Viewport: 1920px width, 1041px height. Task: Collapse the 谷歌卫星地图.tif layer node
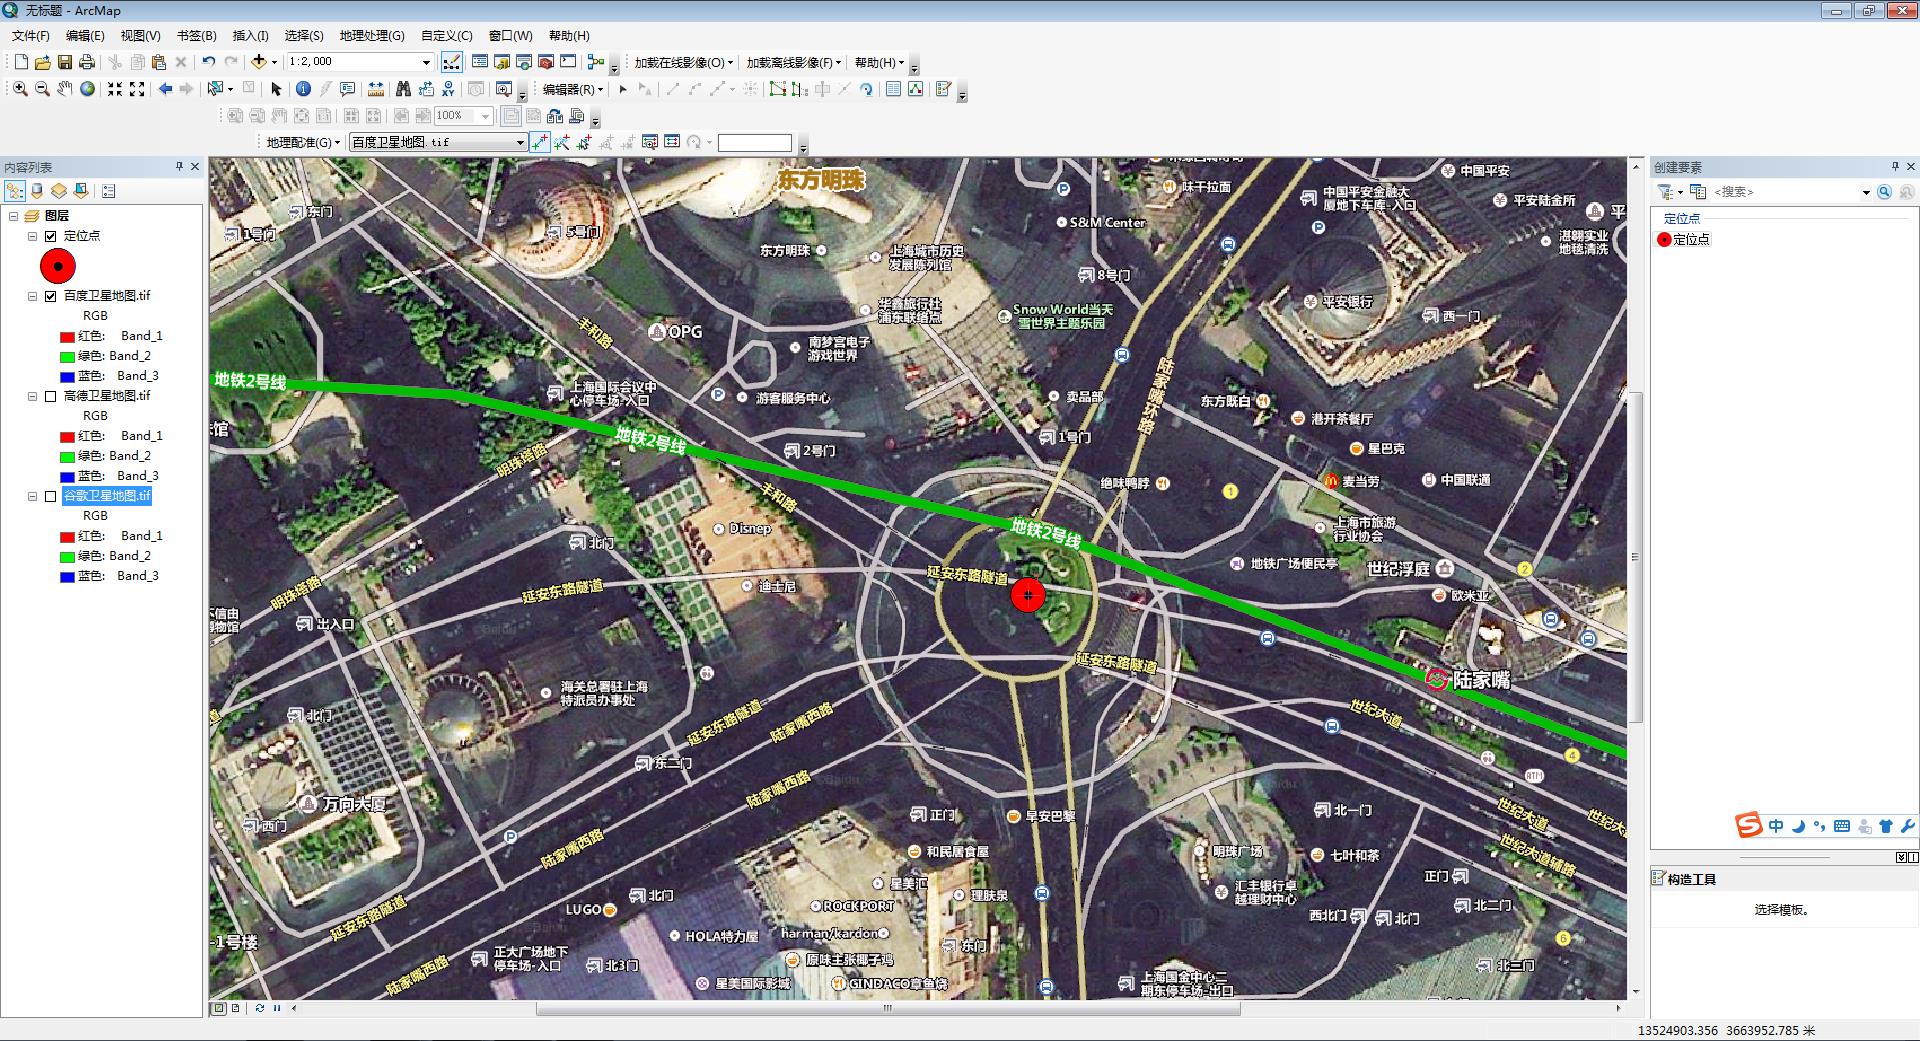coord(33,496)
